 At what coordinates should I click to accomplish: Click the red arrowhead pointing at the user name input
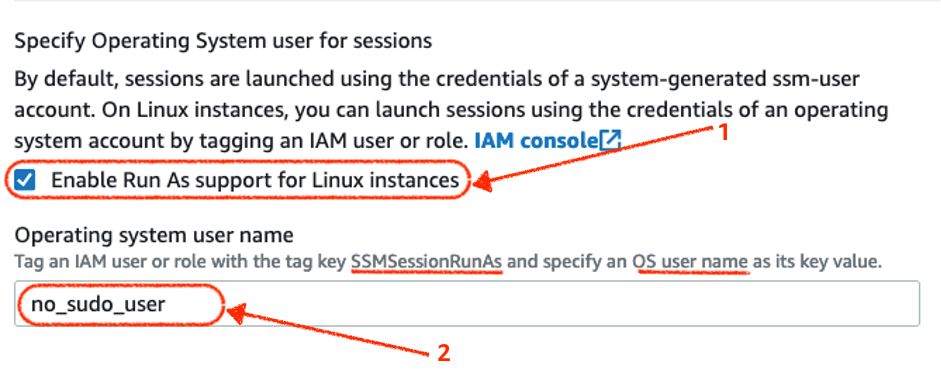236,313
